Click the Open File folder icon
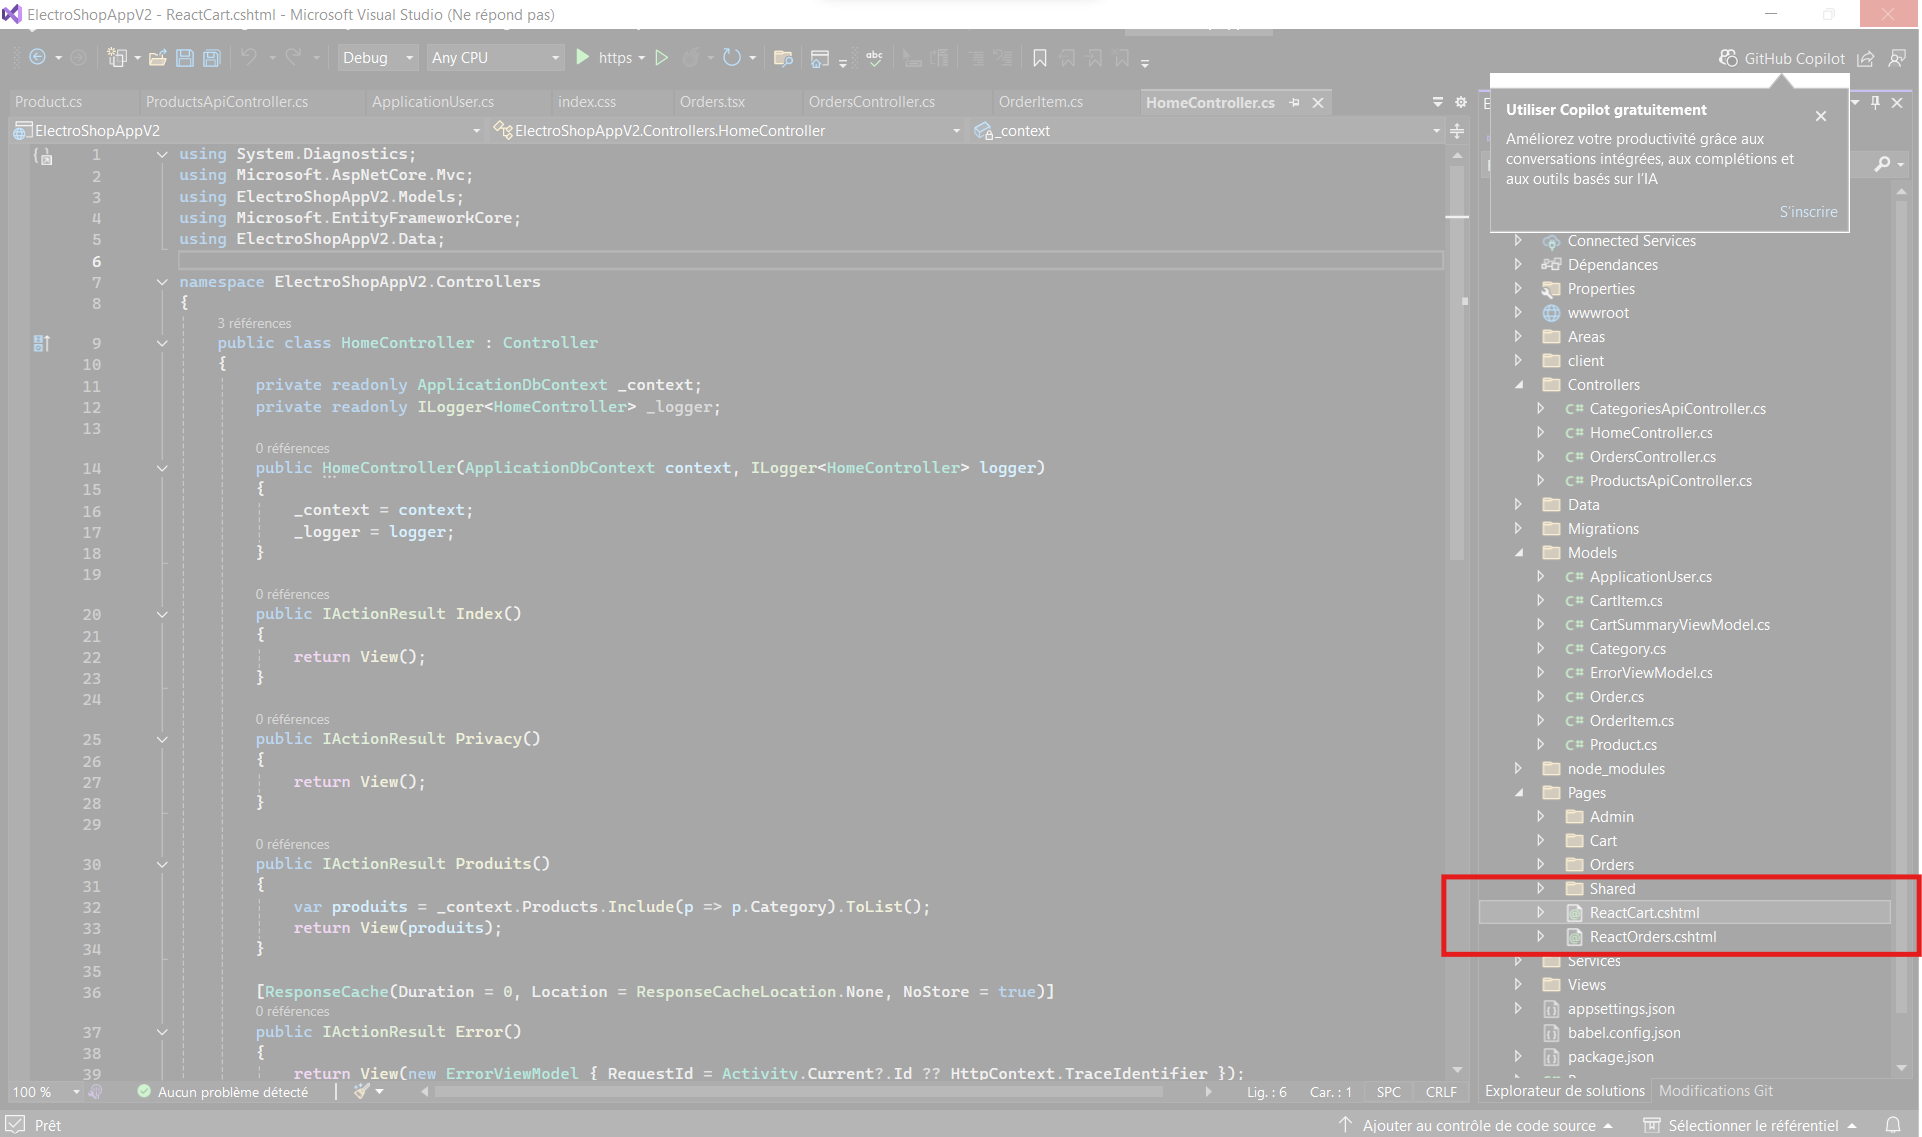The width and height of the screenshot is (1922, 1137). [157, 58]
